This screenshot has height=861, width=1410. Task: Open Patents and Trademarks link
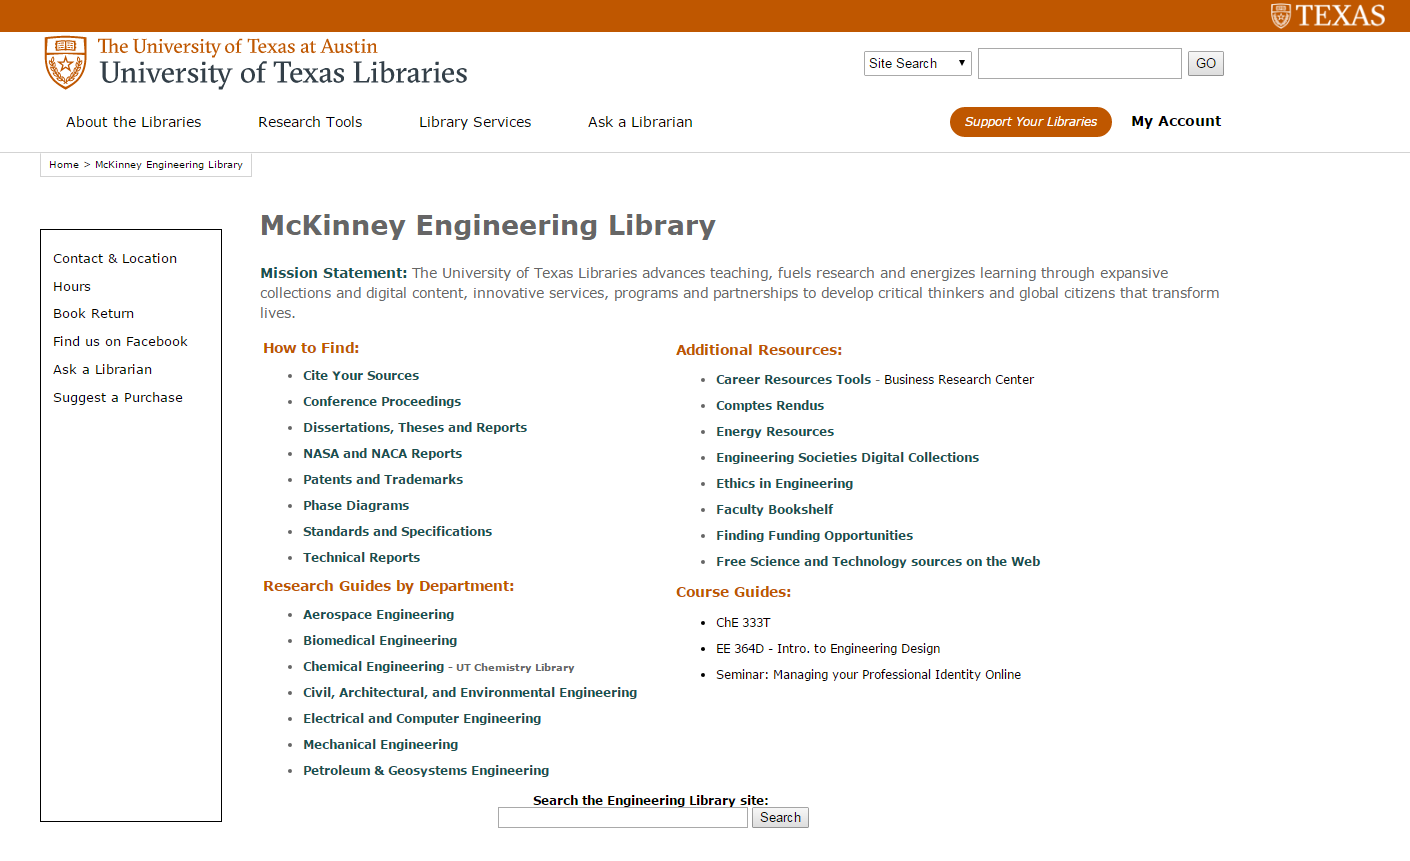383,479
